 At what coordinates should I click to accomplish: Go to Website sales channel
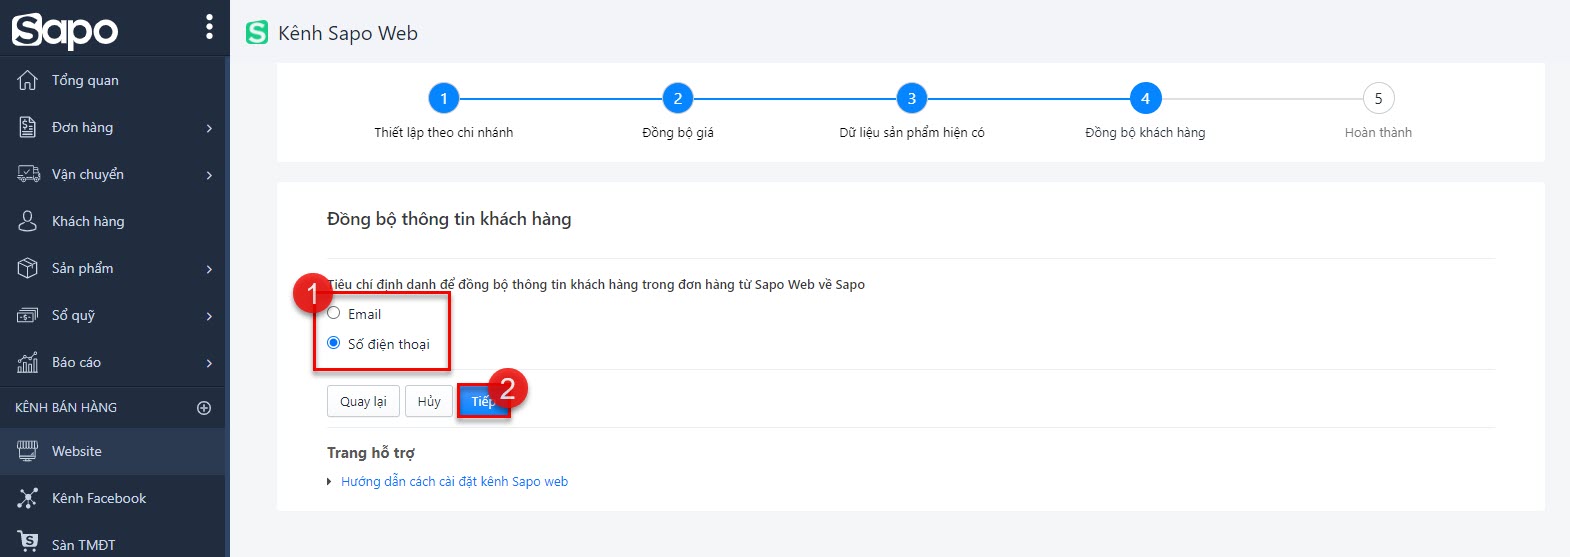[113, 451]
